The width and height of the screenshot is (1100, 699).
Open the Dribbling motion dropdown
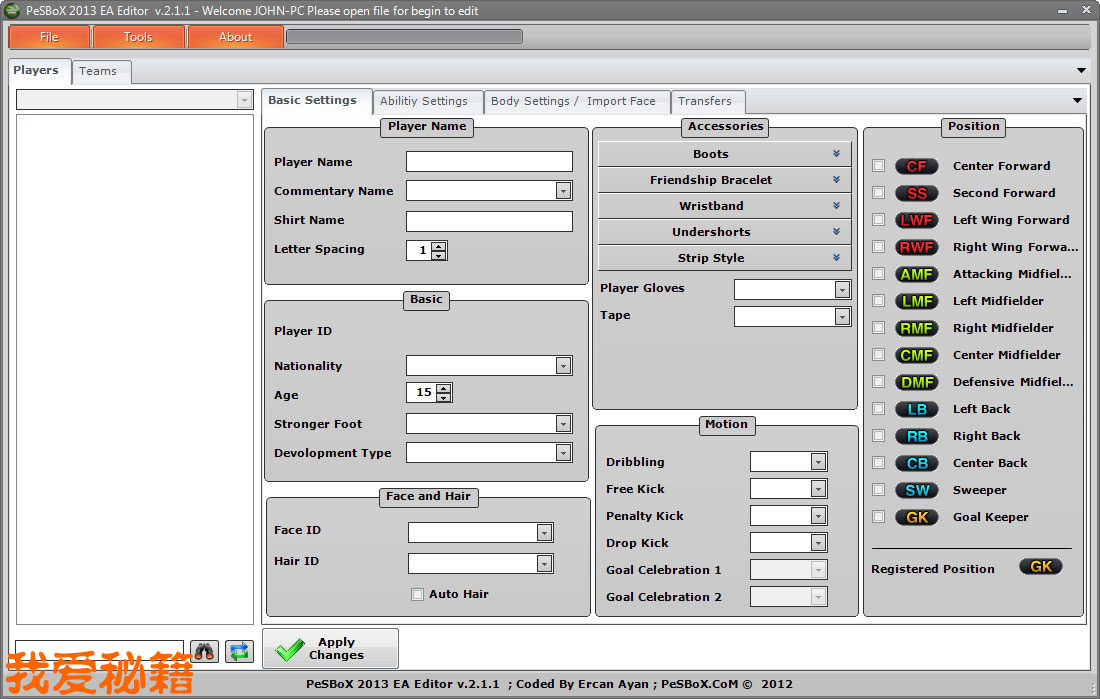[x=818, y=462]
